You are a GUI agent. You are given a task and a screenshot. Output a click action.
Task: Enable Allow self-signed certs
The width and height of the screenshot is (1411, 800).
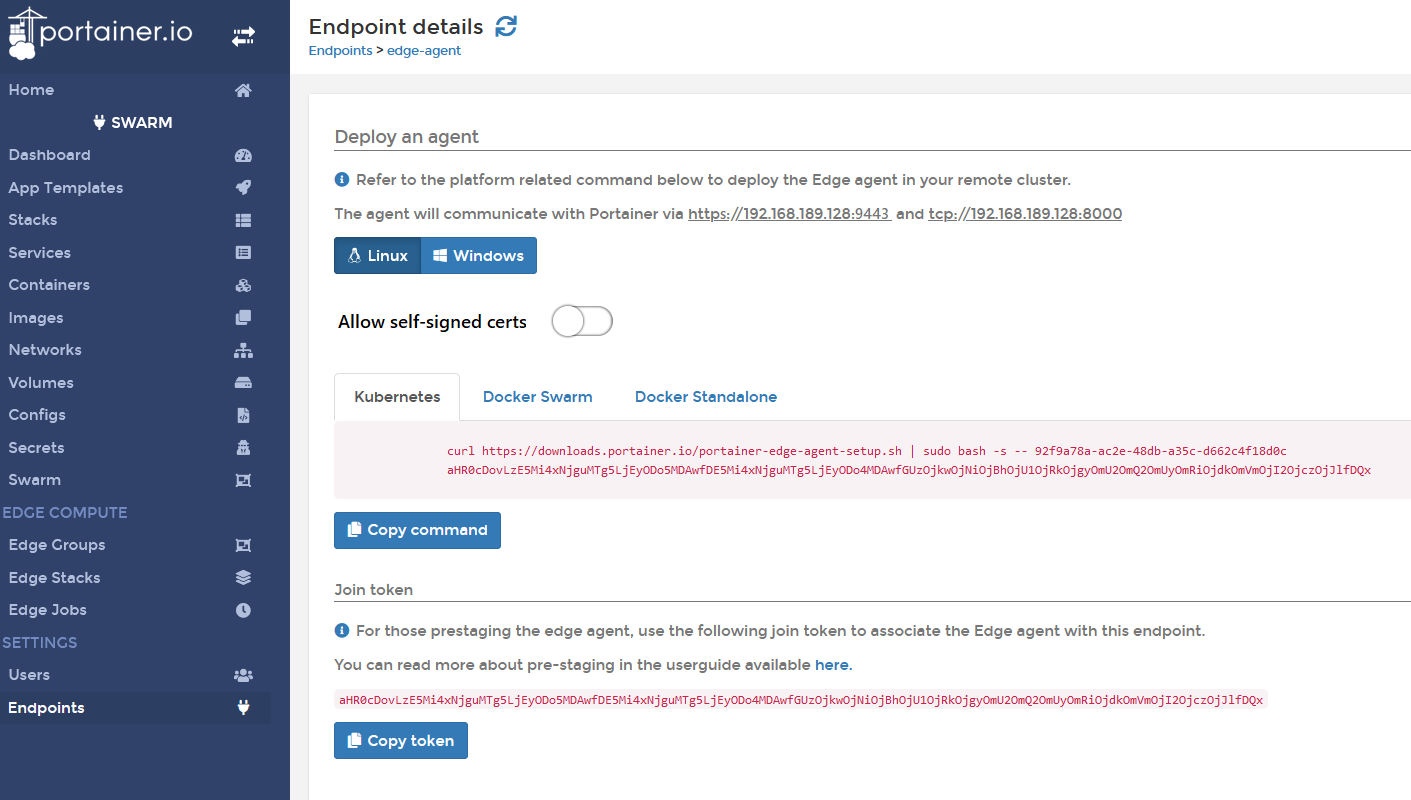(581, 321)
